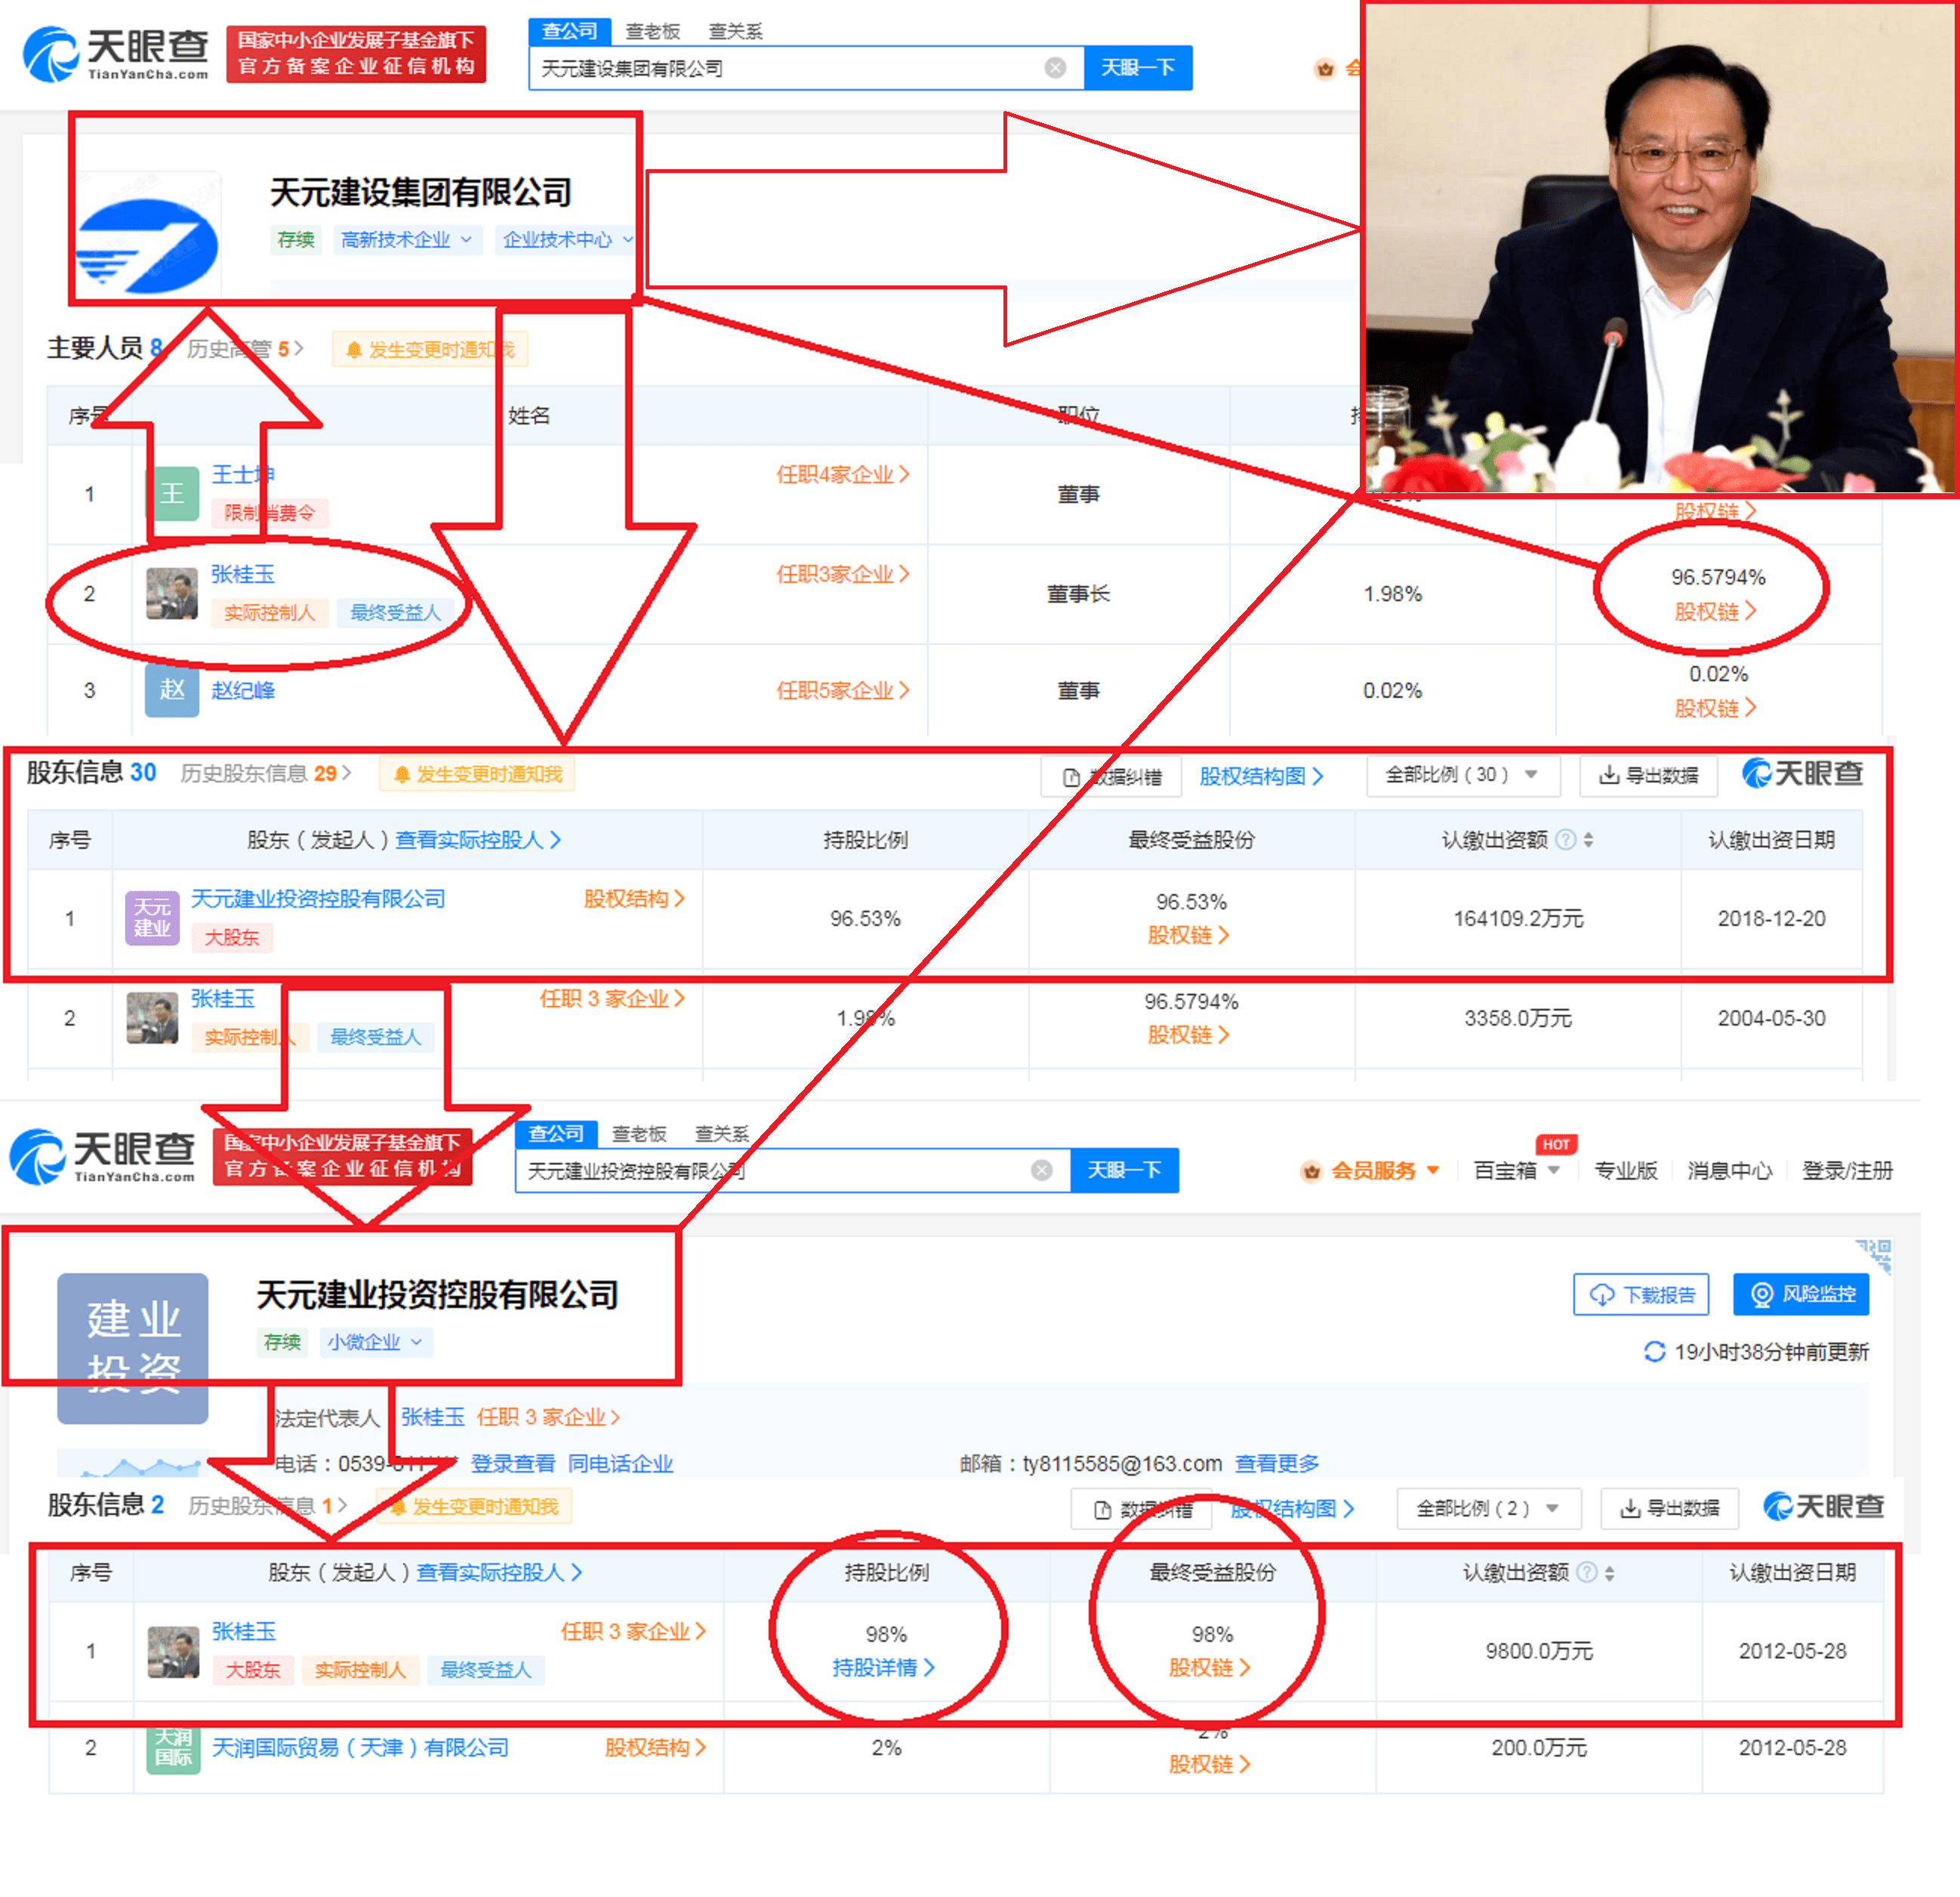Expand the 高新技术企业 tag dropdown
The height and width of the screenshot is (1897, 1960).
[406, 239]
